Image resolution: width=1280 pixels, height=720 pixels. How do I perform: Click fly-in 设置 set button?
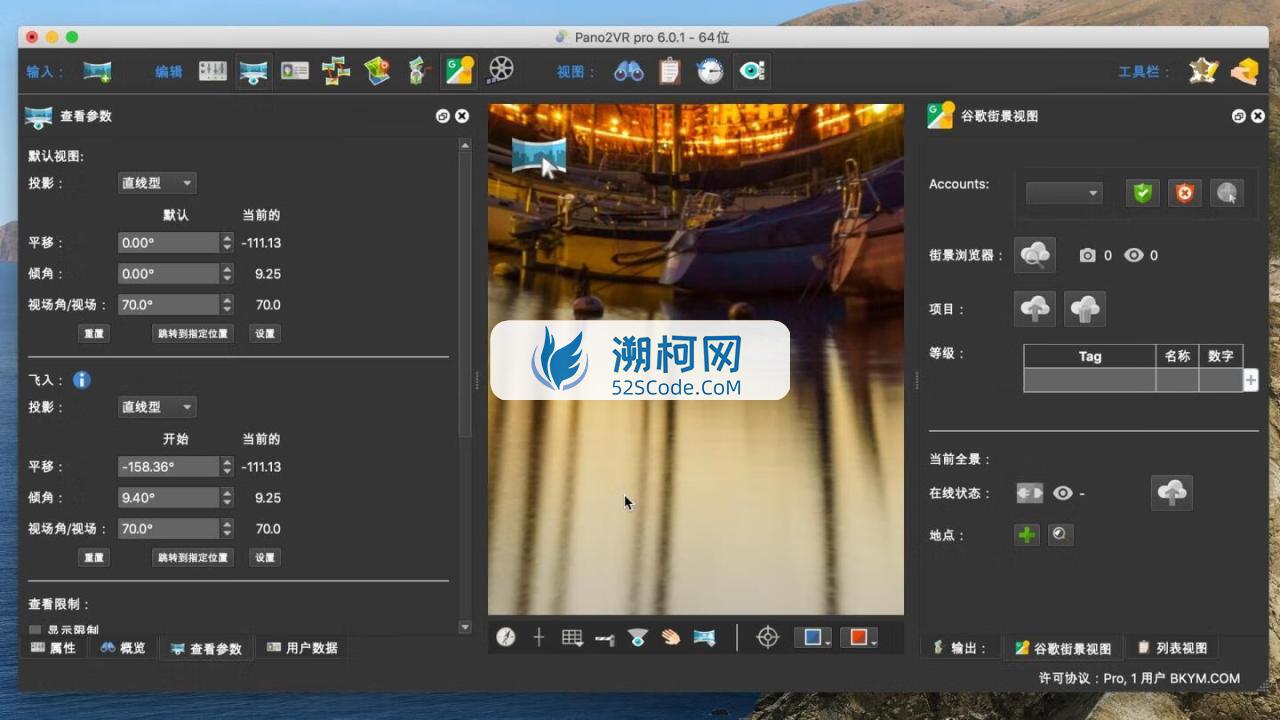(x=264, y=558)
